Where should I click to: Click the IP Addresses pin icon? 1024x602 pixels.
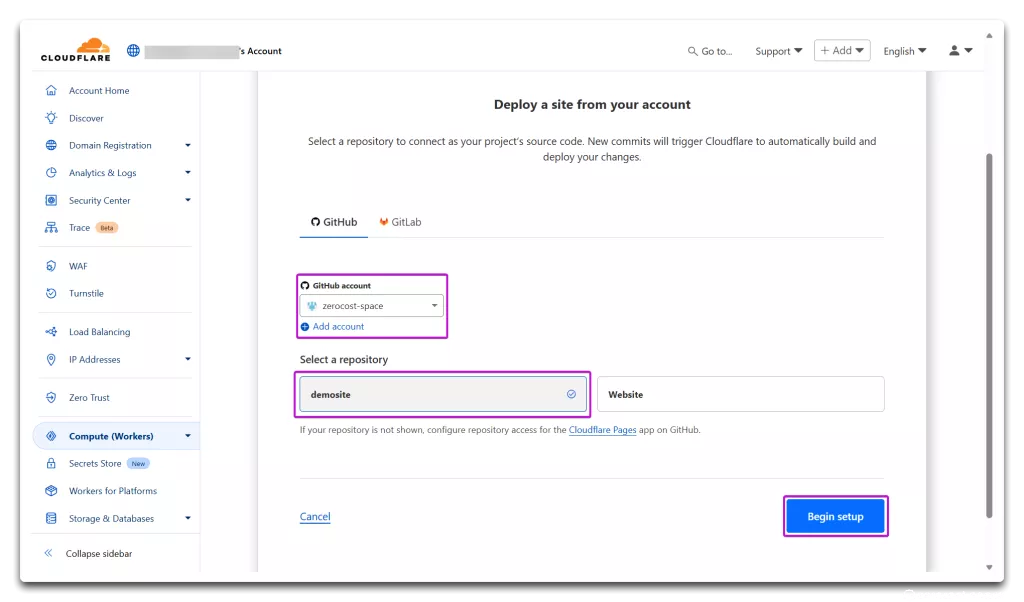pyautogui.click(x=51, y=359)
